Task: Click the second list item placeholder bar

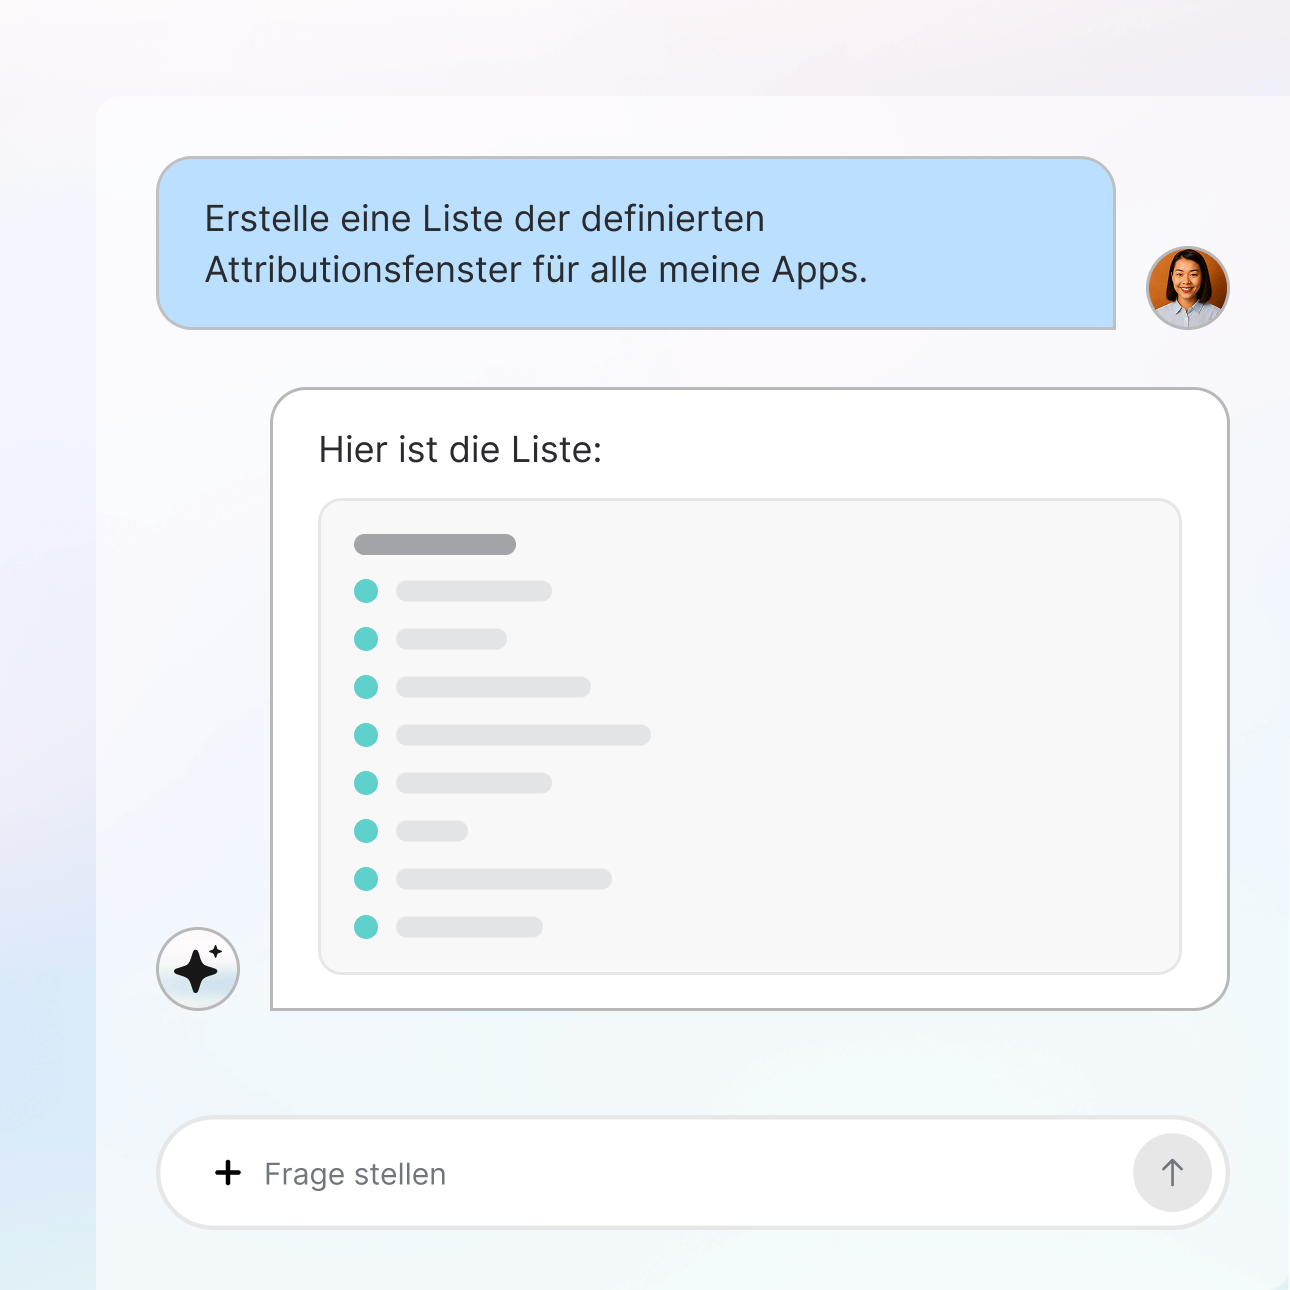Action: click(451, 639)
